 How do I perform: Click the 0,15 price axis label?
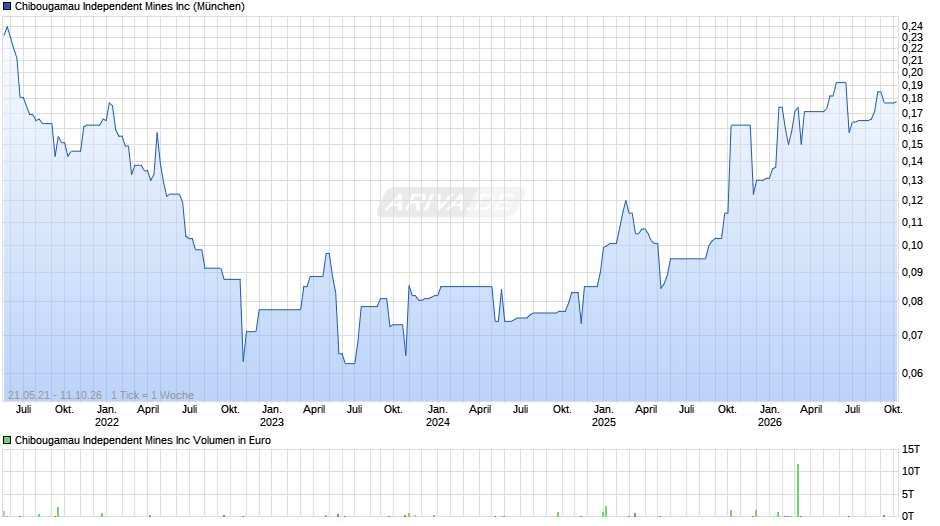click(912, 145)
